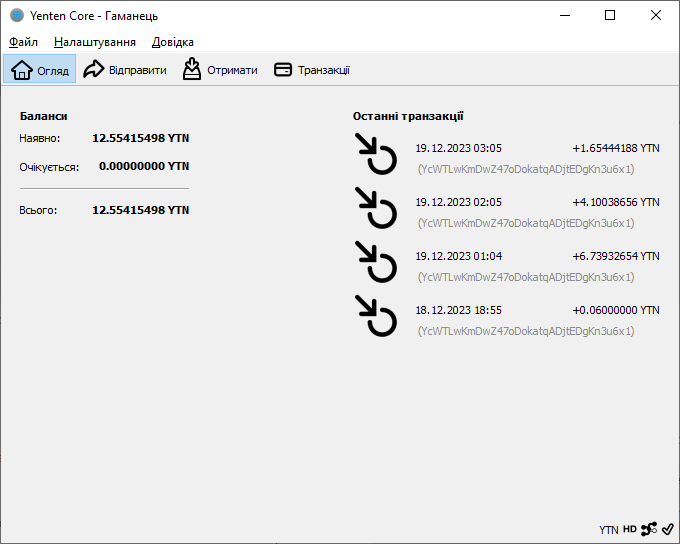Select the +6.73932654 YTN transaction amount

[x=616, y=256]
